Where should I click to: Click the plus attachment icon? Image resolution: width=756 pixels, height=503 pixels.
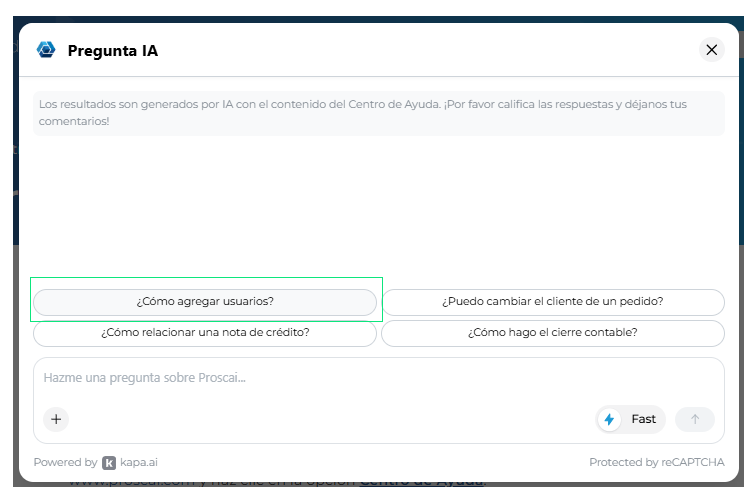(56, 419)
